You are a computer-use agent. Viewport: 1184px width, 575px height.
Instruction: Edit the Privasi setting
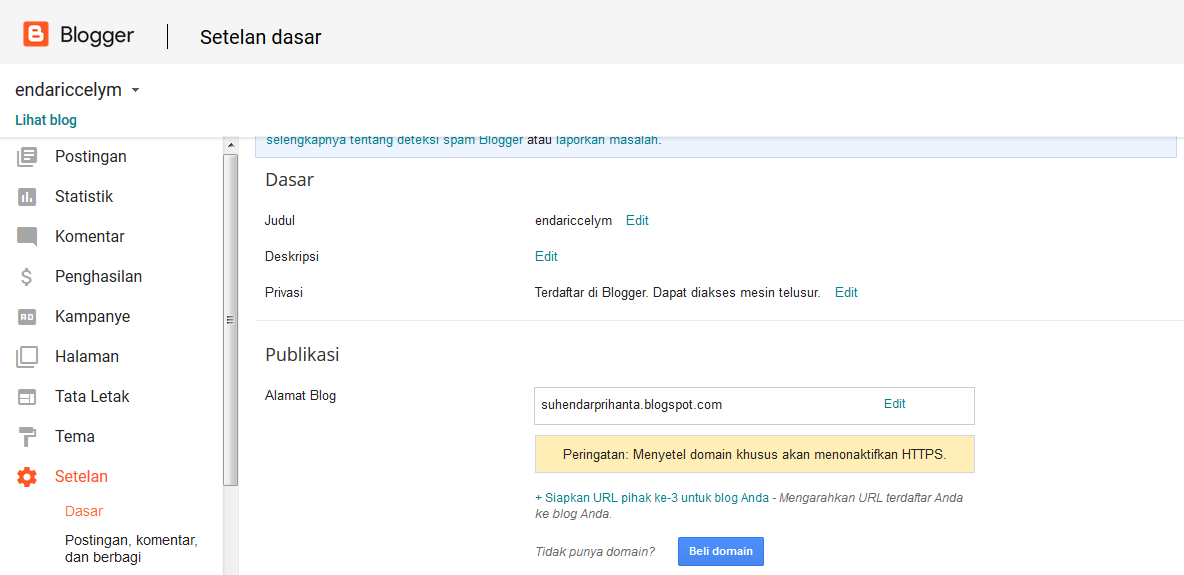pos(846,292)
